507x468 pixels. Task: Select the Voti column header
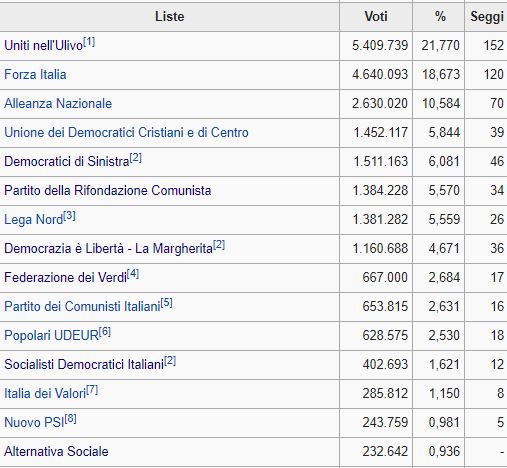(x=376, y=17)
